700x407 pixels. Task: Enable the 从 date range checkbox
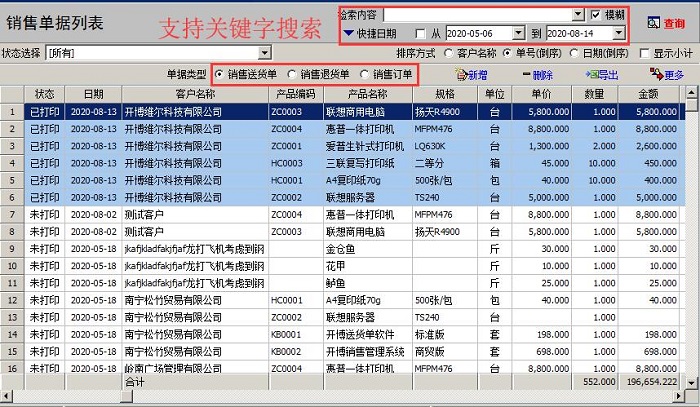click(420, 34)
